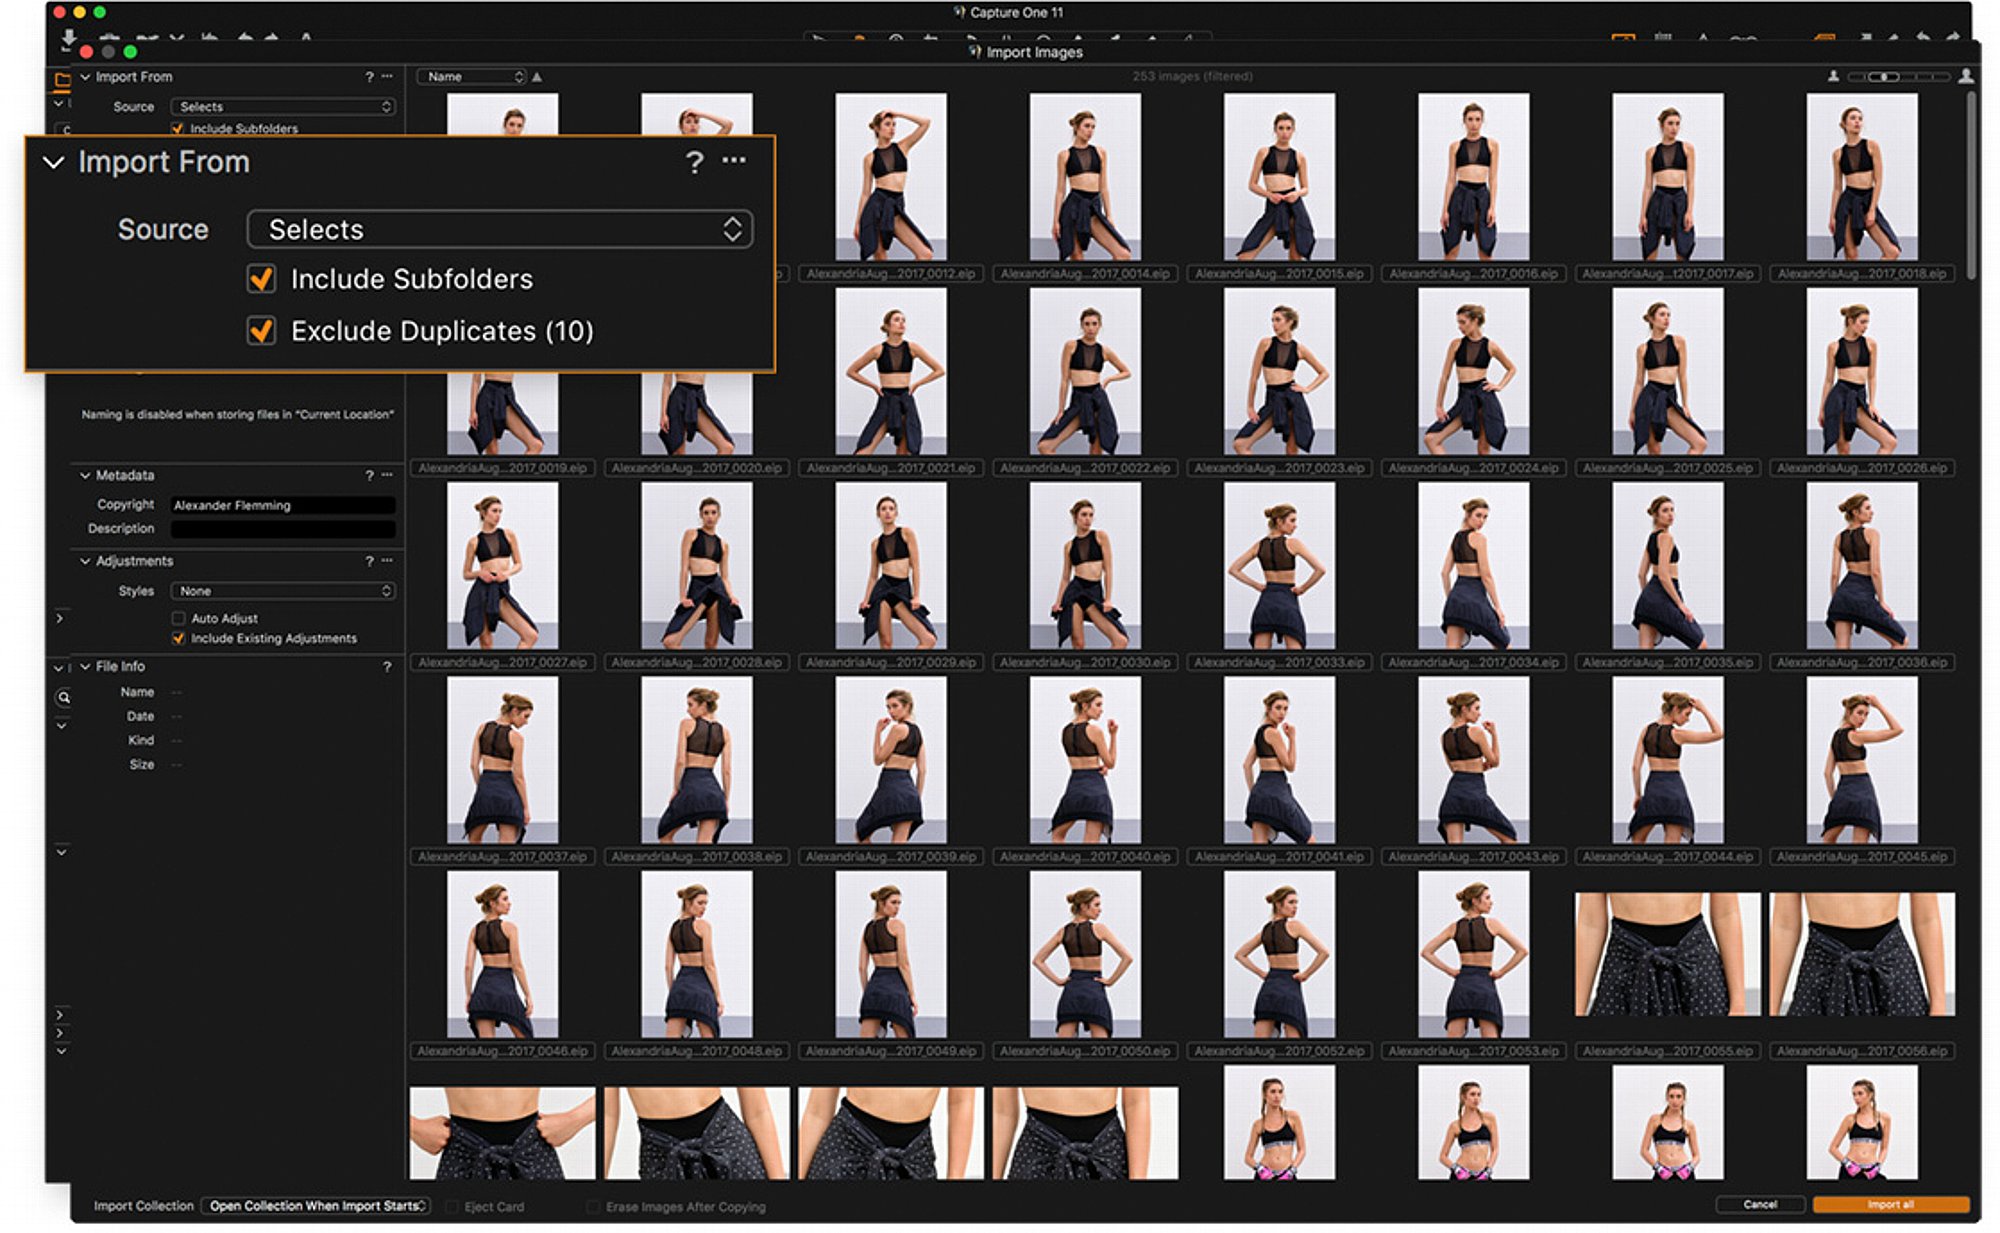The width and height of the screenshot is (2000, 1233).
Task: Click the Description input field
Action: point(283,530)
